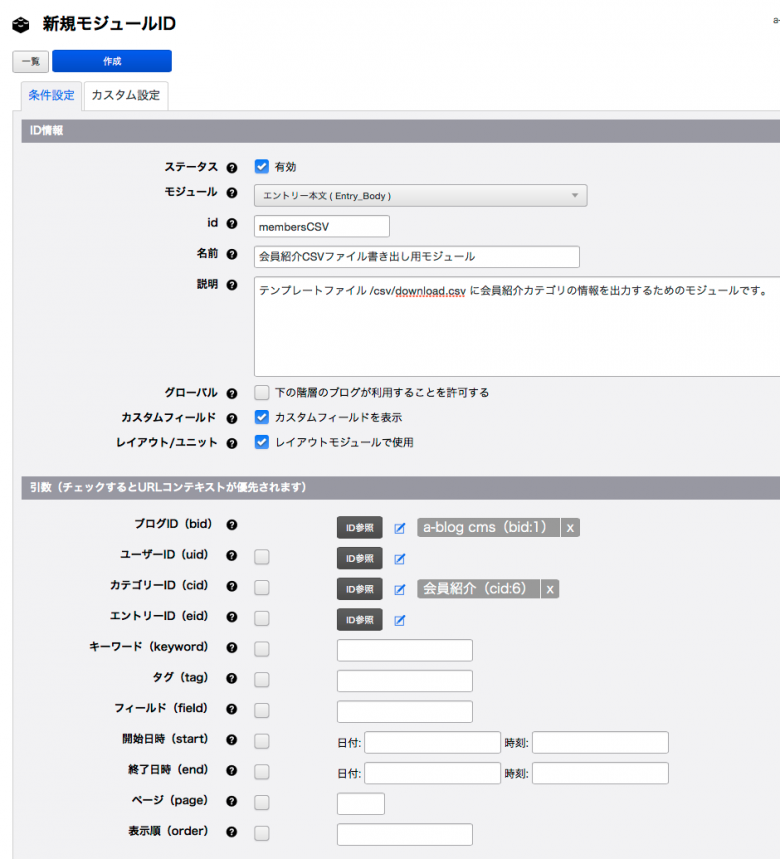Click the edit pencil icon for カテゴリーID

click(399, 589)
